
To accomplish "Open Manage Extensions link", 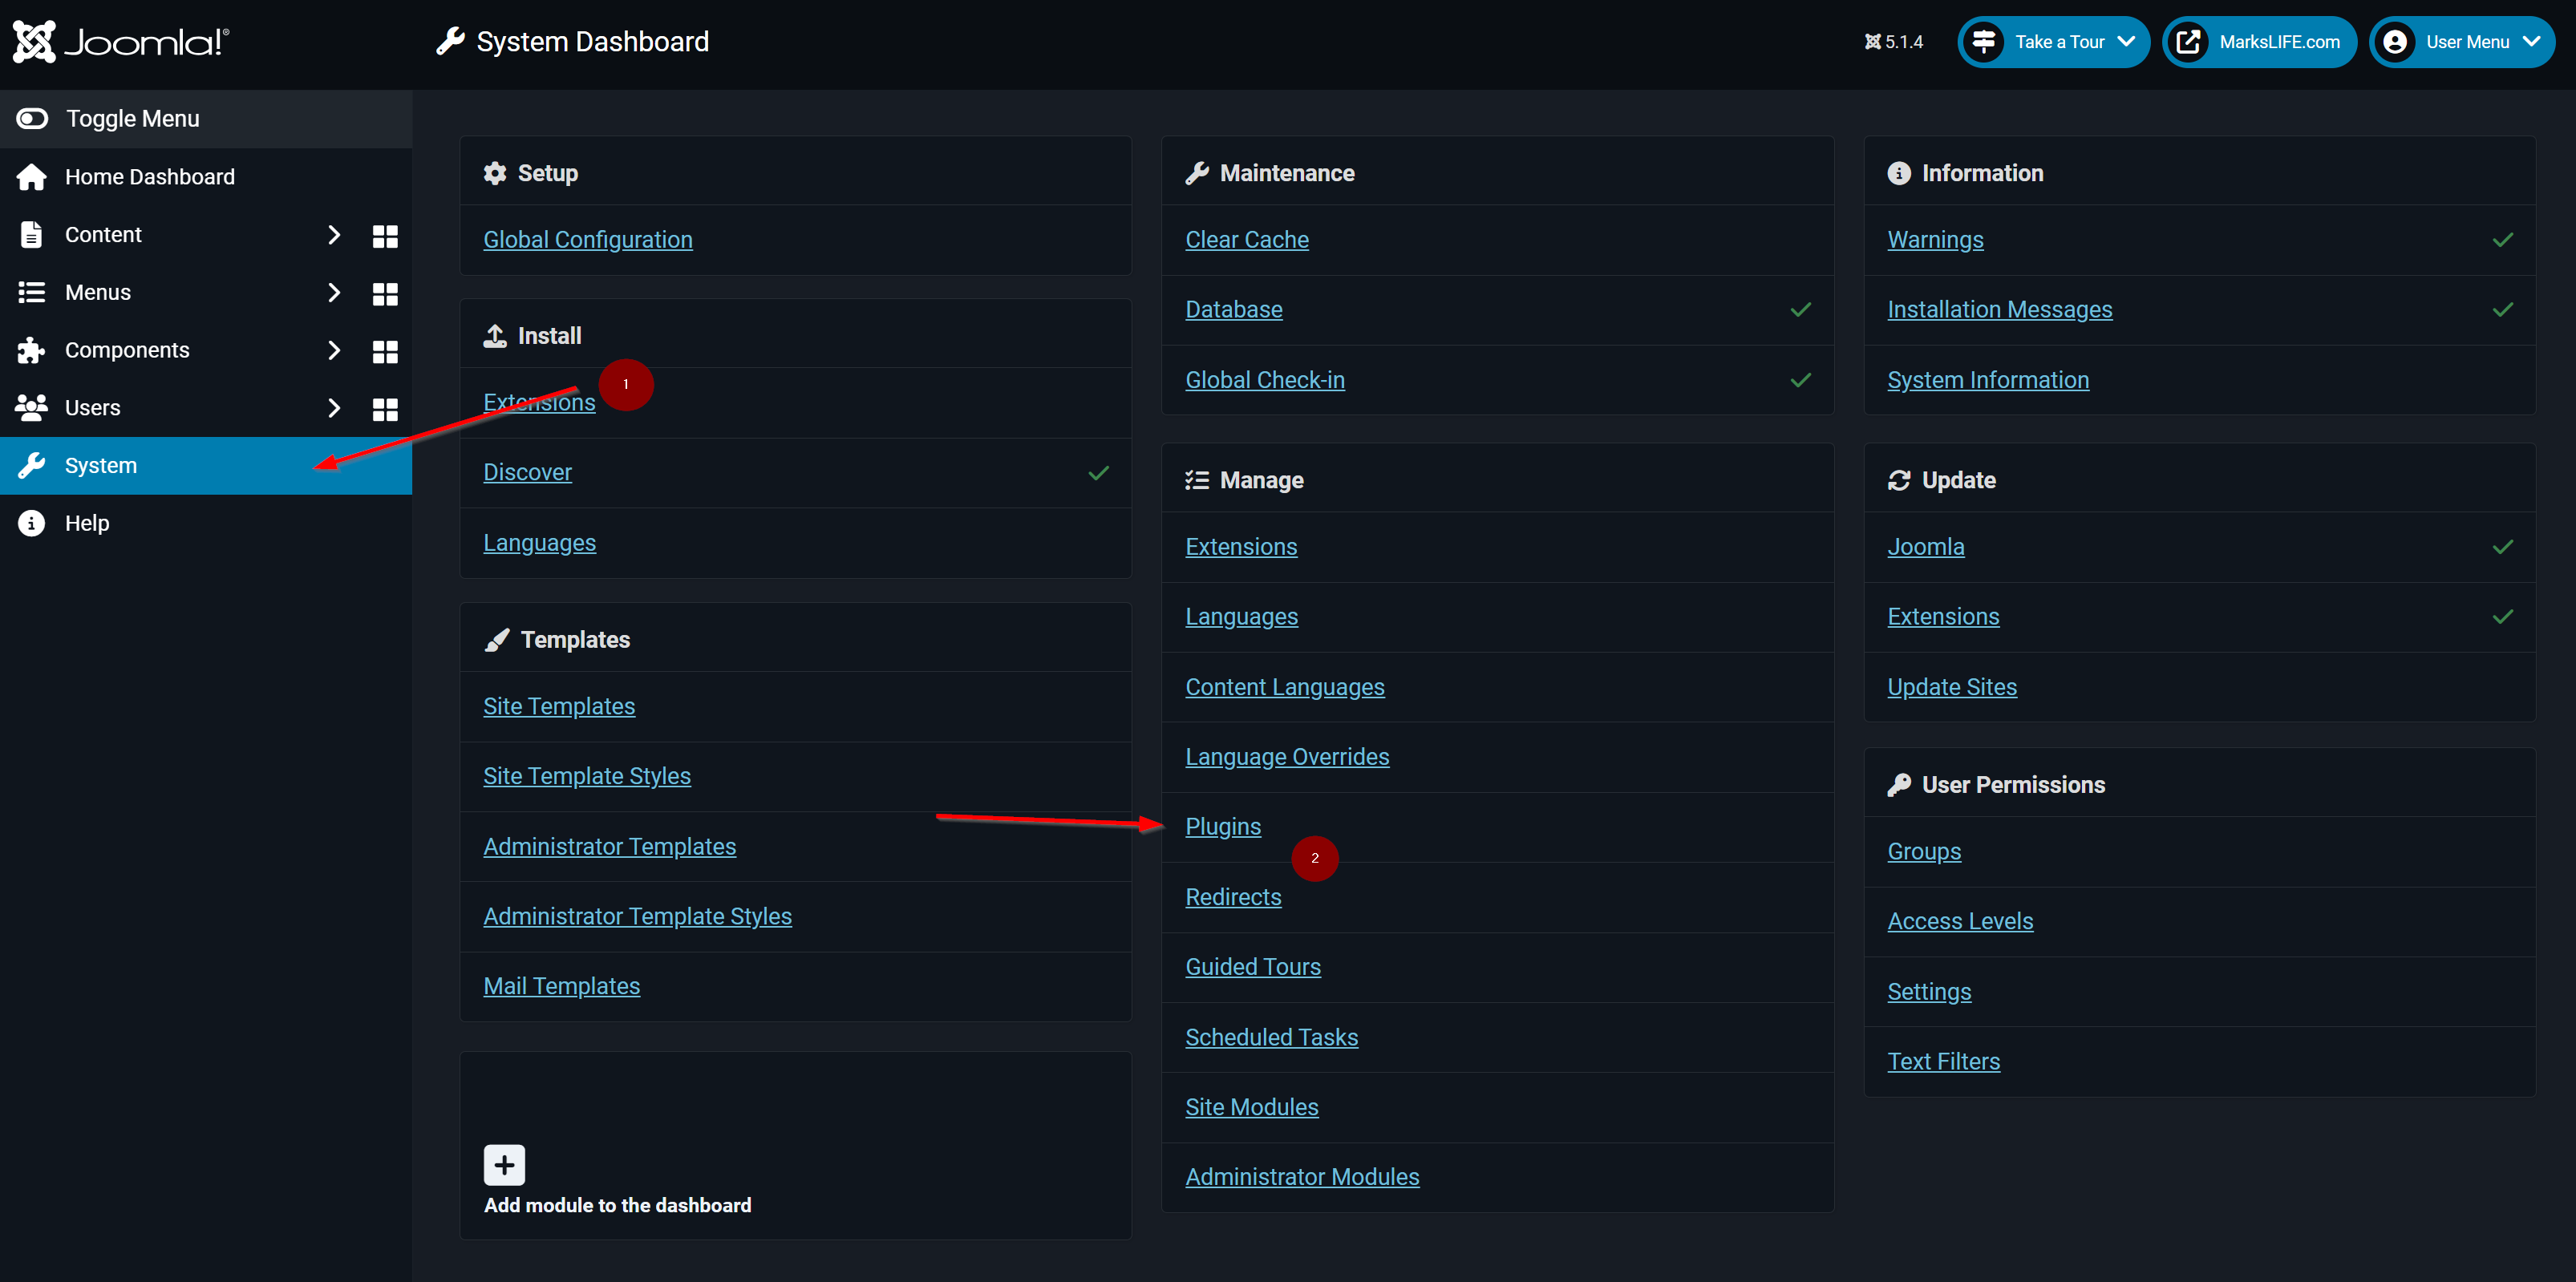I will click(1241, 547).
